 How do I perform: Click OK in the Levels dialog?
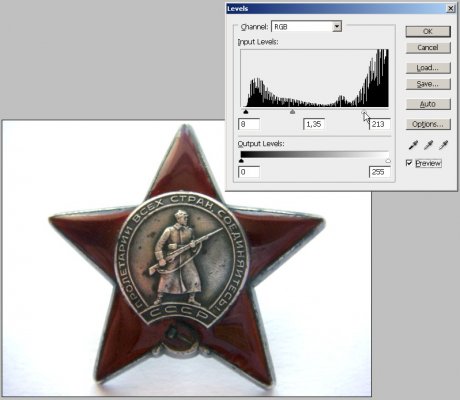[x=428, y=32]
